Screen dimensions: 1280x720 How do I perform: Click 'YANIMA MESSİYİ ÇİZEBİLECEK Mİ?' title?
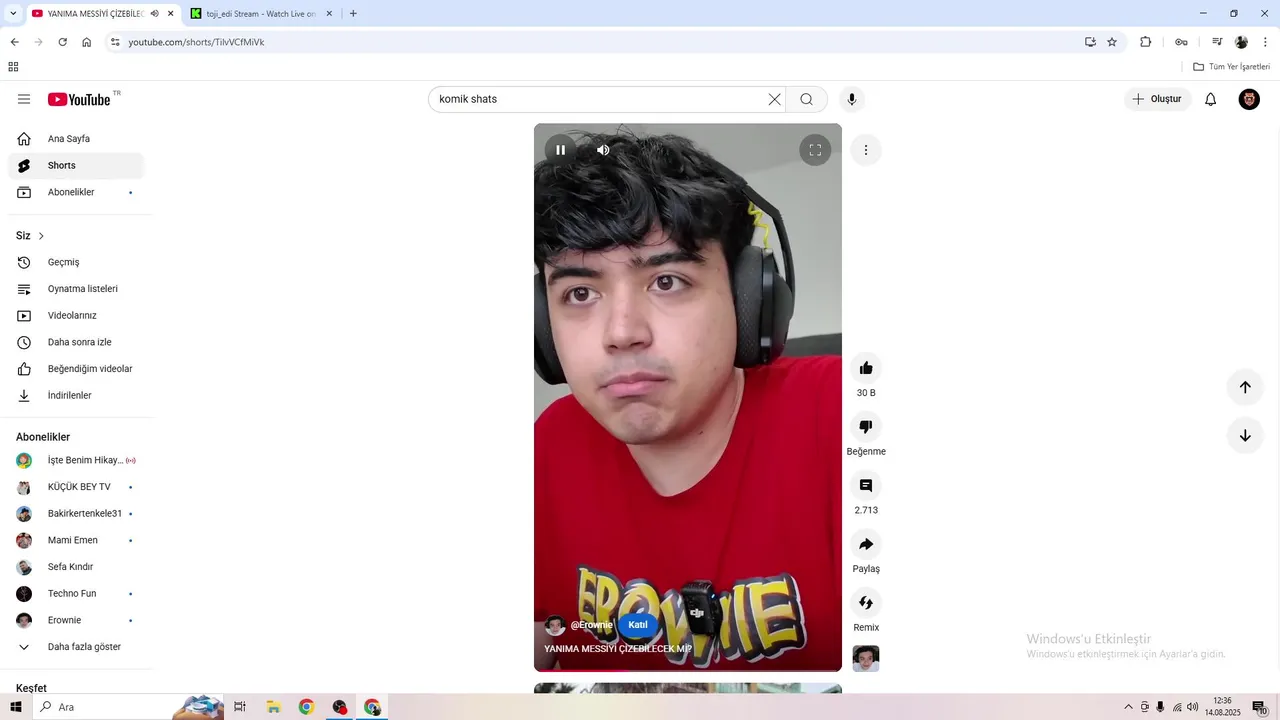click(618, 649)
